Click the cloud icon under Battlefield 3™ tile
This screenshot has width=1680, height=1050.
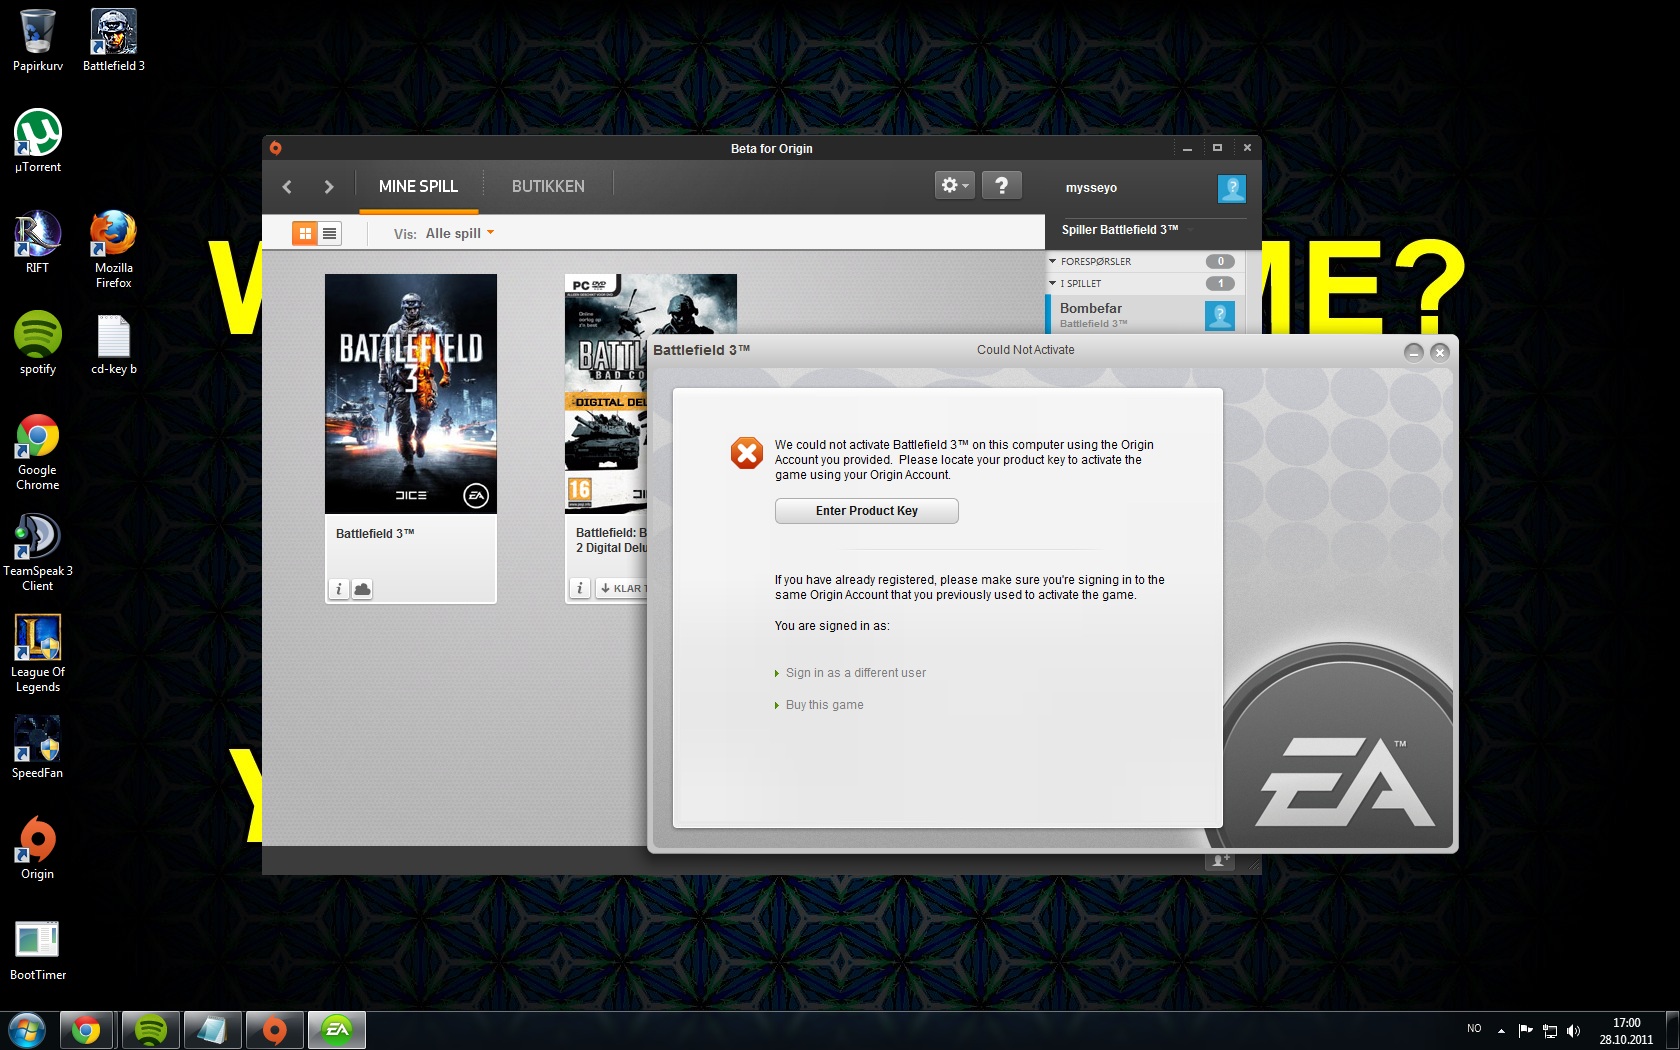click(x=362, y=589)
